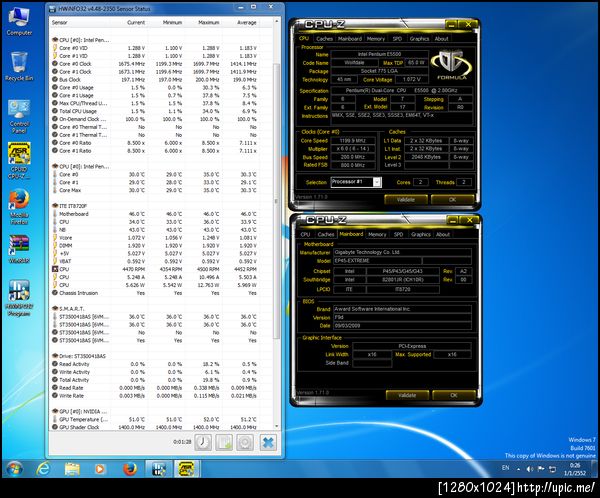Select the DIMM voltage row

click(155, 245)
